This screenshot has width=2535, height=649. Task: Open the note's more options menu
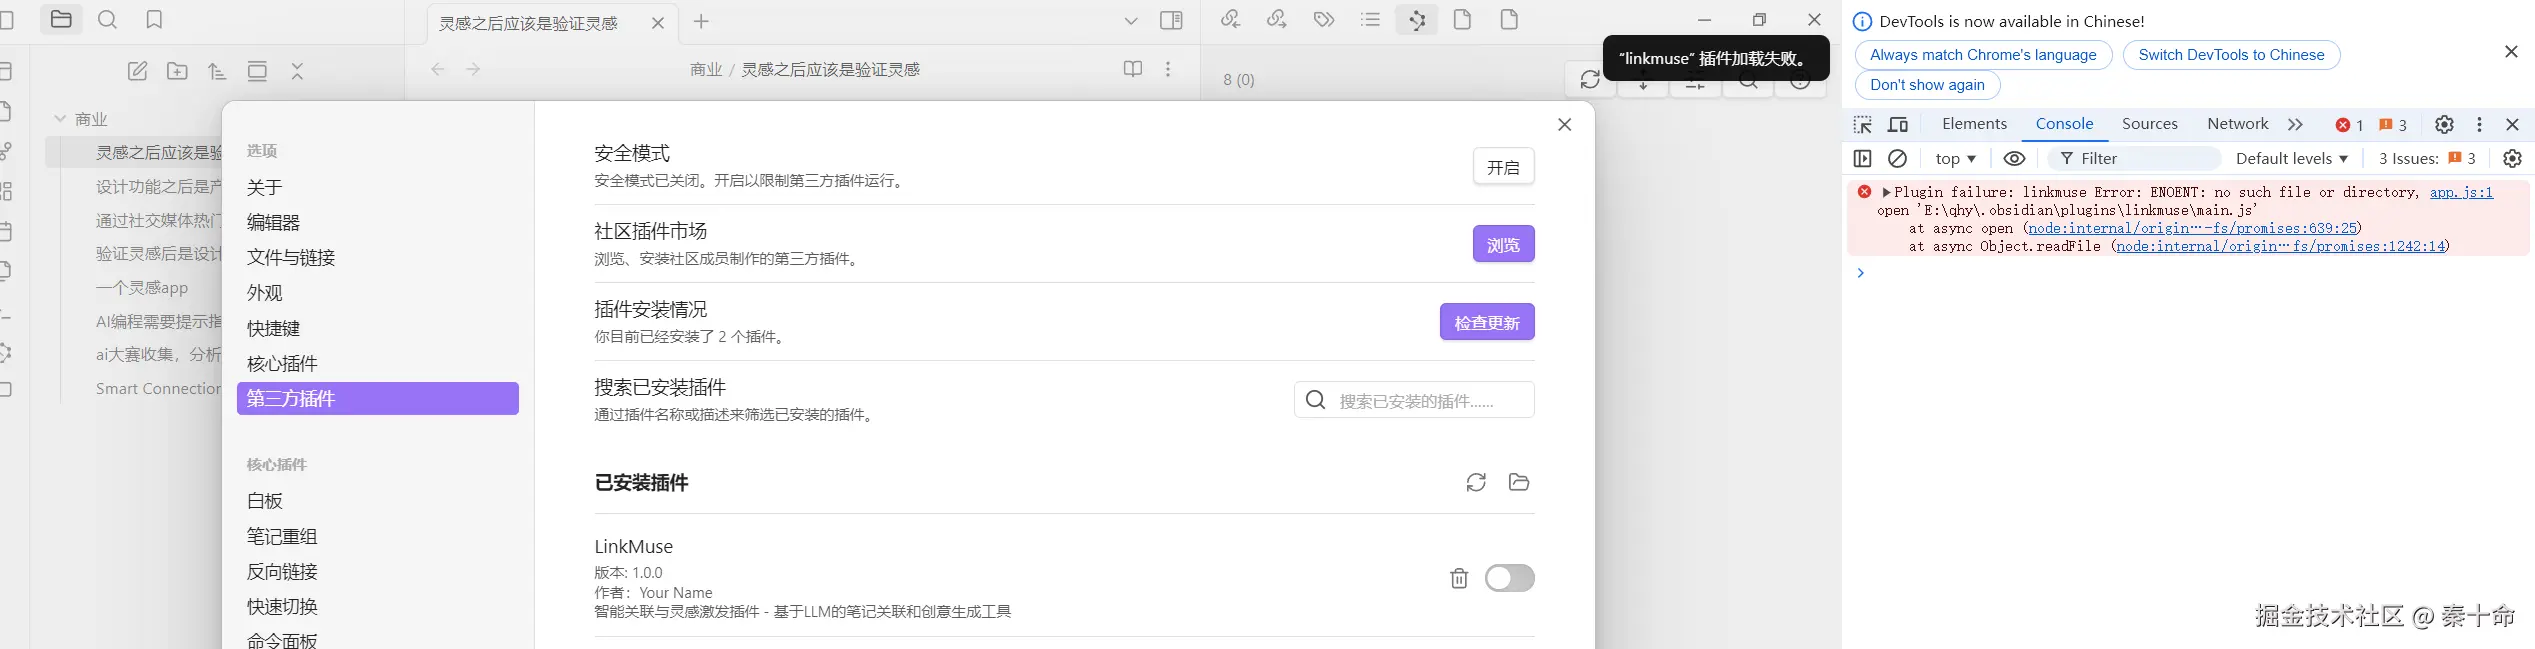pos(1168,69)
